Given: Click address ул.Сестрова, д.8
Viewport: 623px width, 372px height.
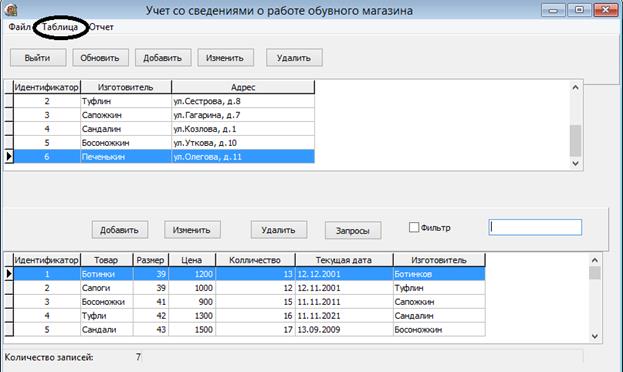Looking at the screenshot, I should coord(243,101).
